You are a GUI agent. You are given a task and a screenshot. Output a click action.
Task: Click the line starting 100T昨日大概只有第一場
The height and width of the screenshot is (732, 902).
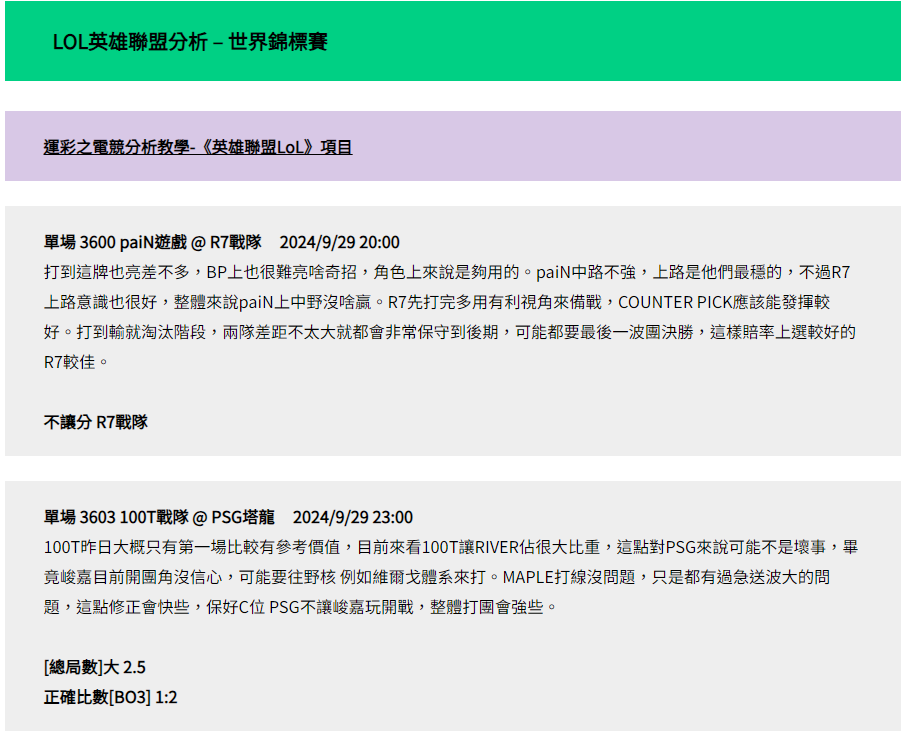[450, 547]
